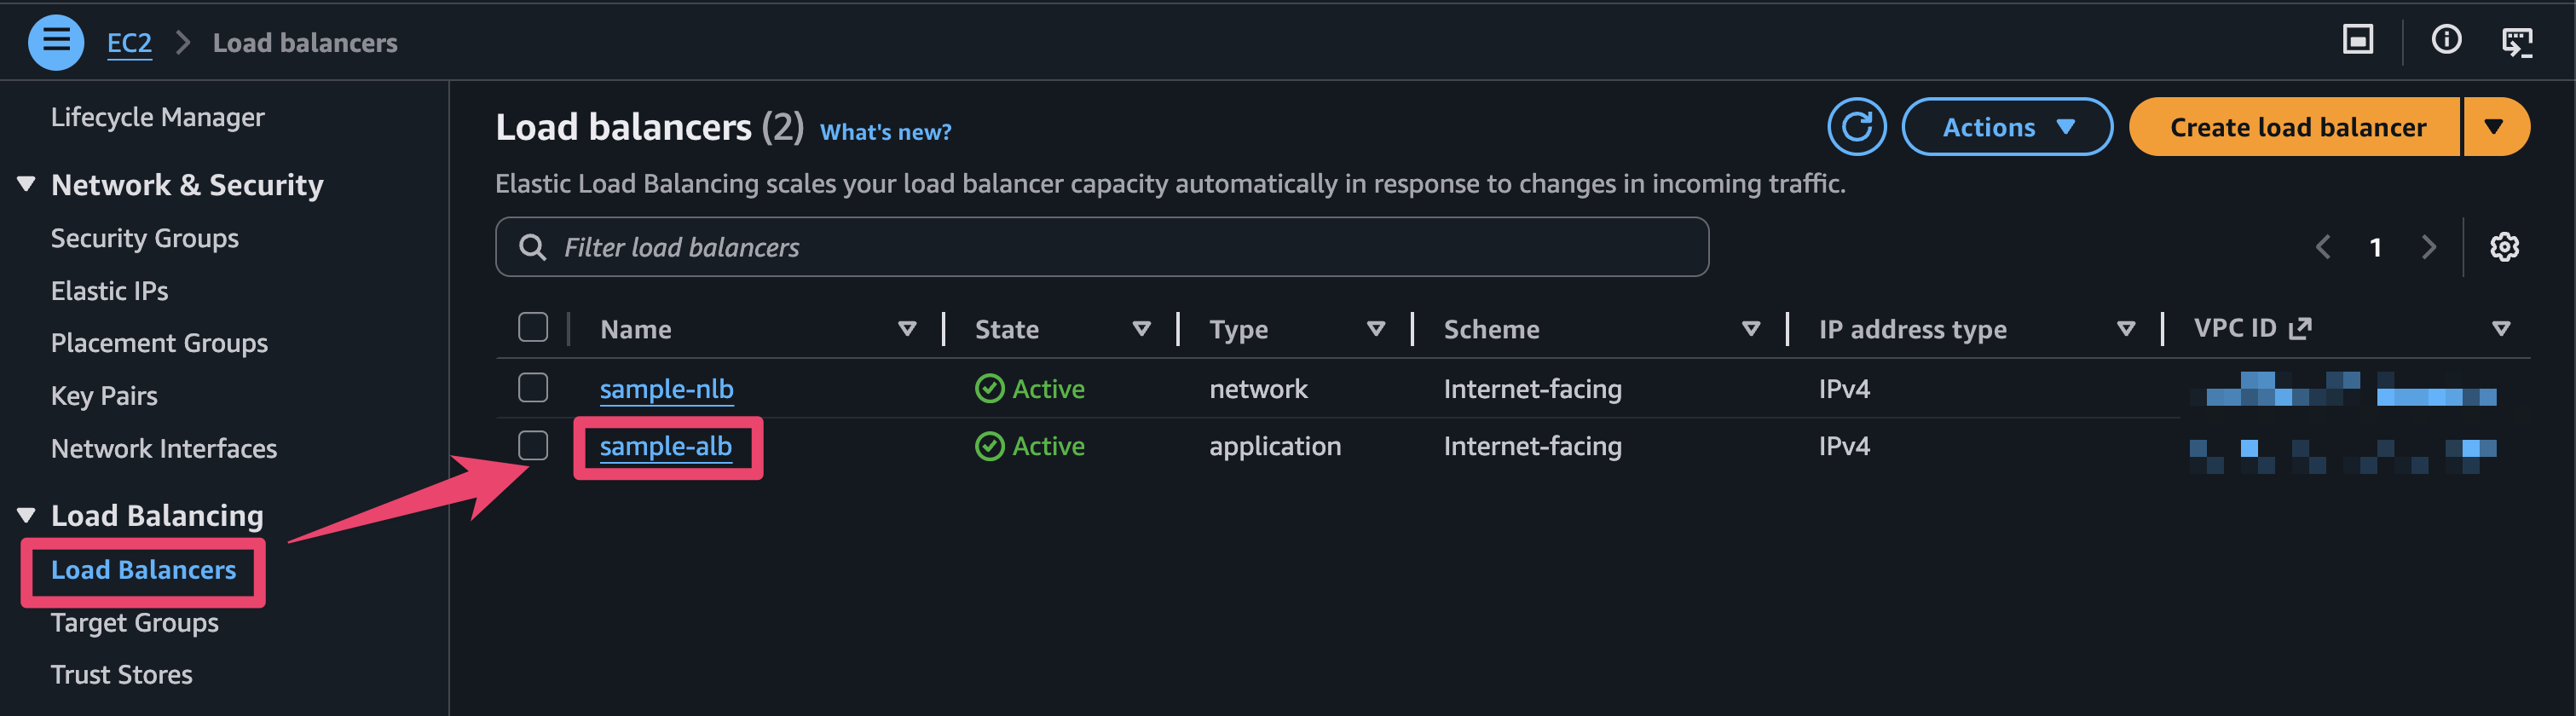This screenshot has height=716, width=2576.
Task: Open table preferences gear icon
Action: pos(2503,247)
